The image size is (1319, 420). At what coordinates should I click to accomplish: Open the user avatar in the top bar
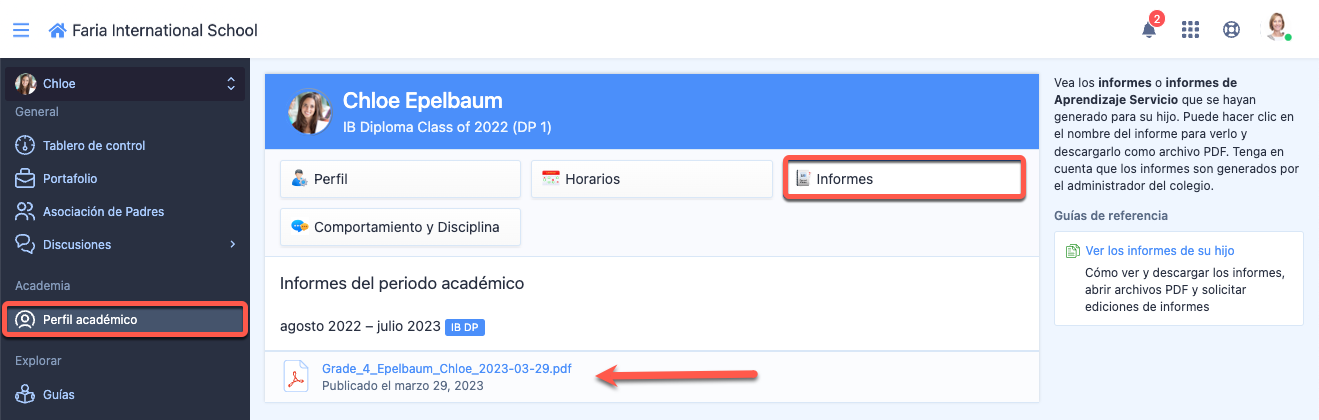pos(1277,27)
